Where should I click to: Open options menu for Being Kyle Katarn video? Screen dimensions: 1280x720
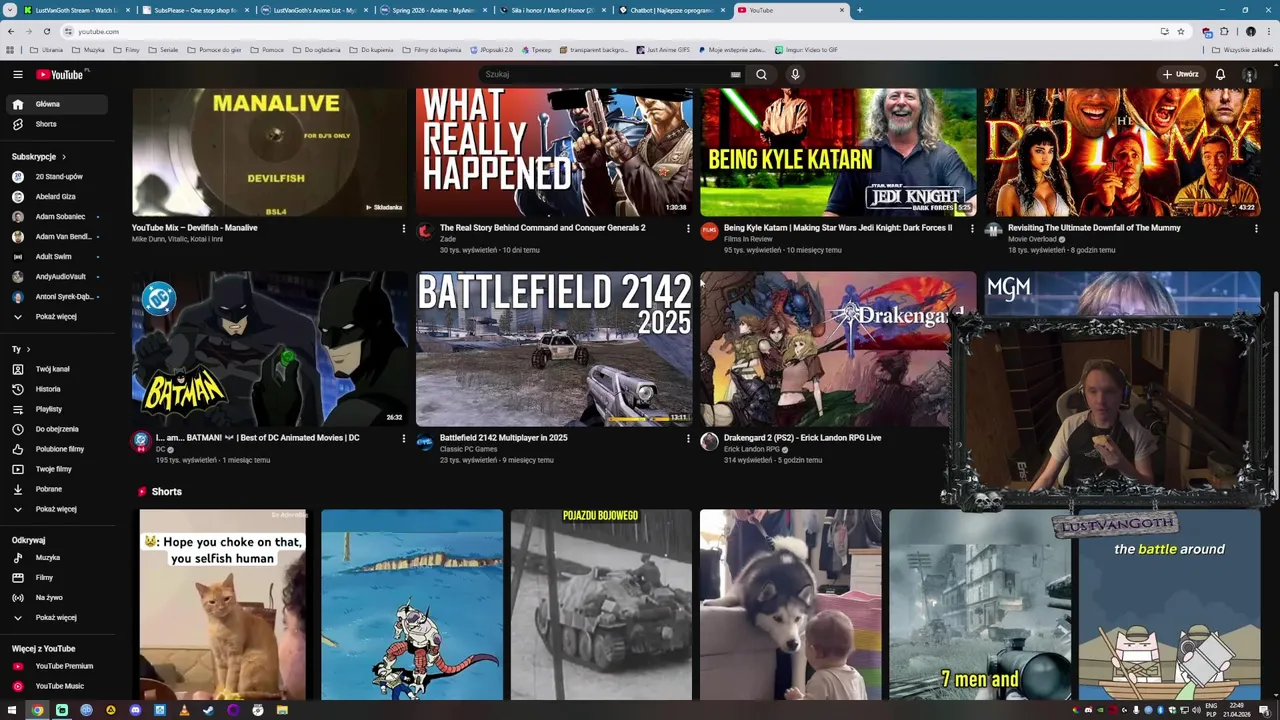click(972, 229)
